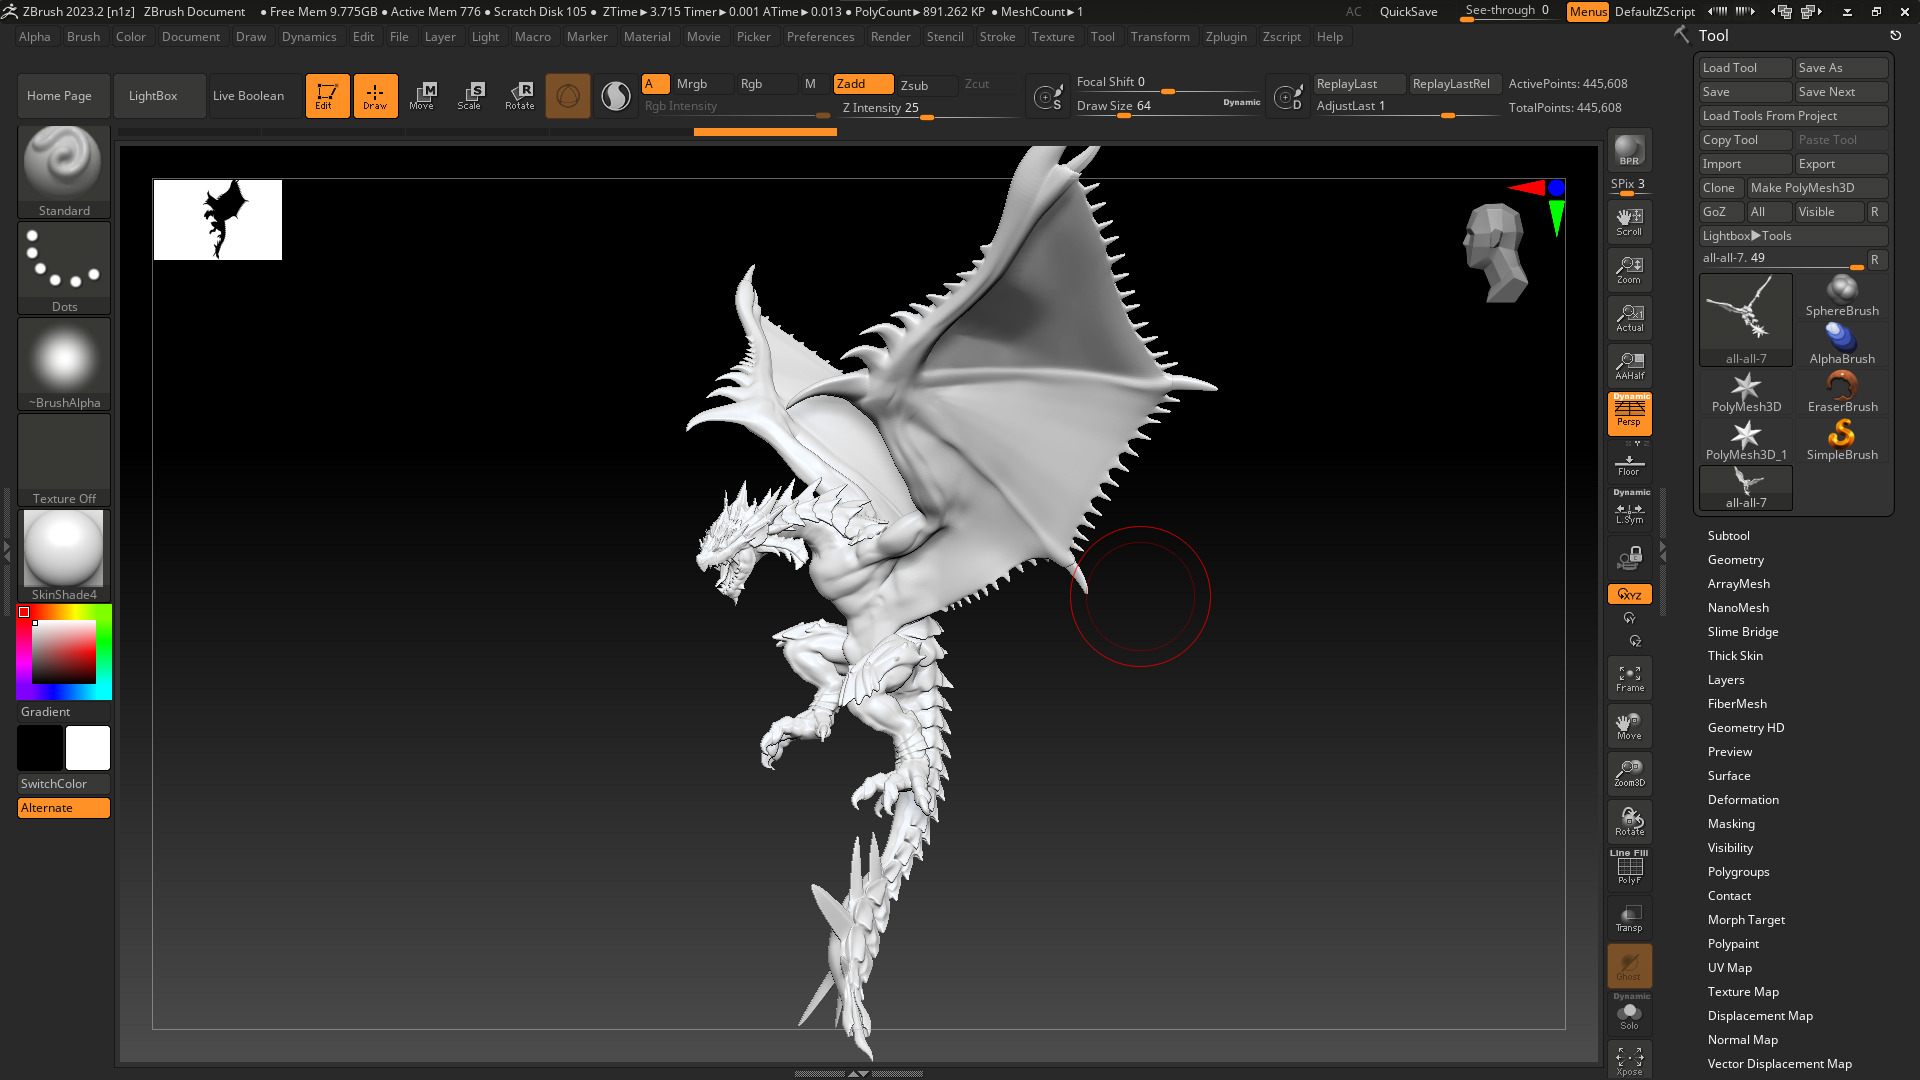The height and width of the screenshot is (1080, 1920).
Task: Expand the Geometry section
Action: point(1735,560)
